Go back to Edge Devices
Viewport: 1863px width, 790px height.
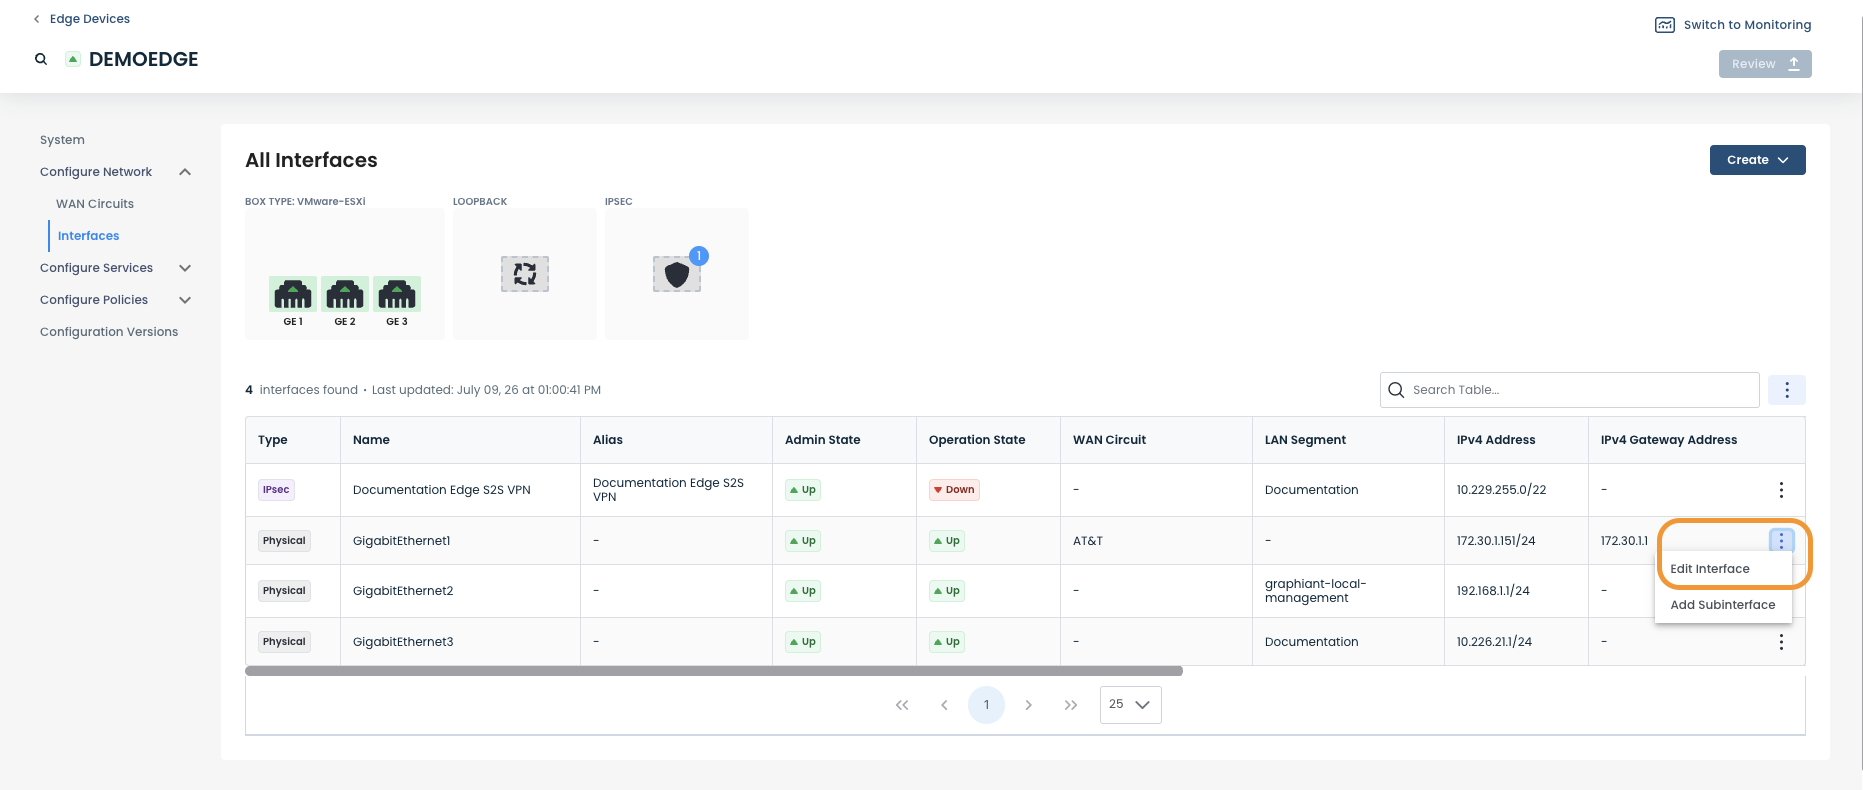pos(90,19)
